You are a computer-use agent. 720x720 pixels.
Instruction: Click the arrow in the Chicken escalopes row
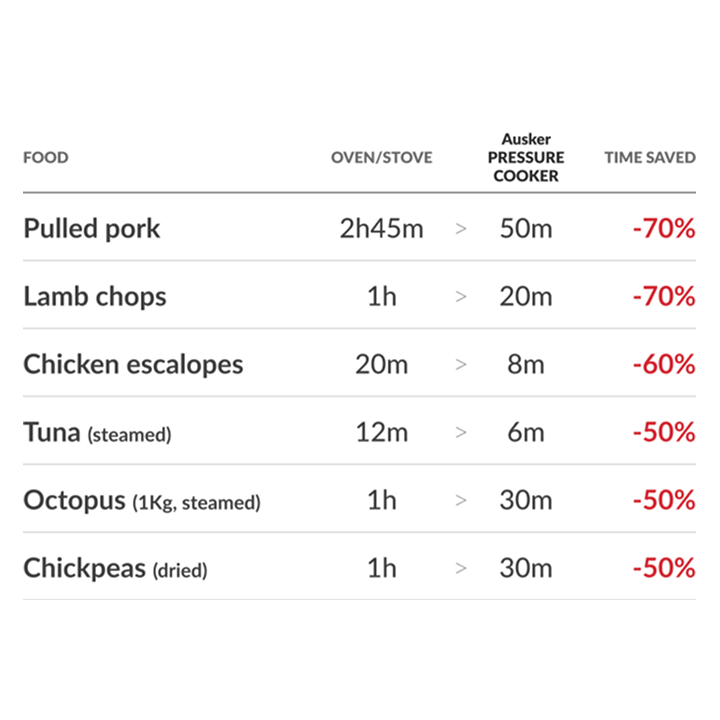[x=461, y=365]
